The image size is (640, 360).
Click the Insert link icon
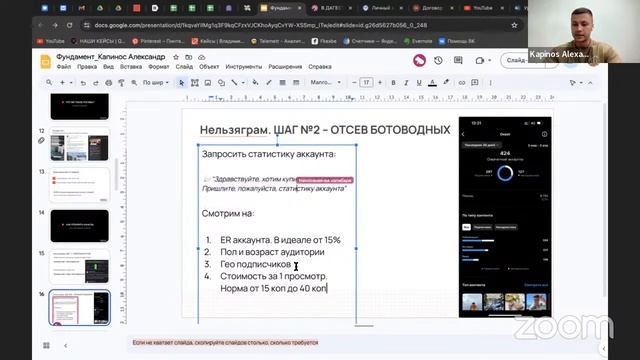pyautogui.click(x=462, y=83)
